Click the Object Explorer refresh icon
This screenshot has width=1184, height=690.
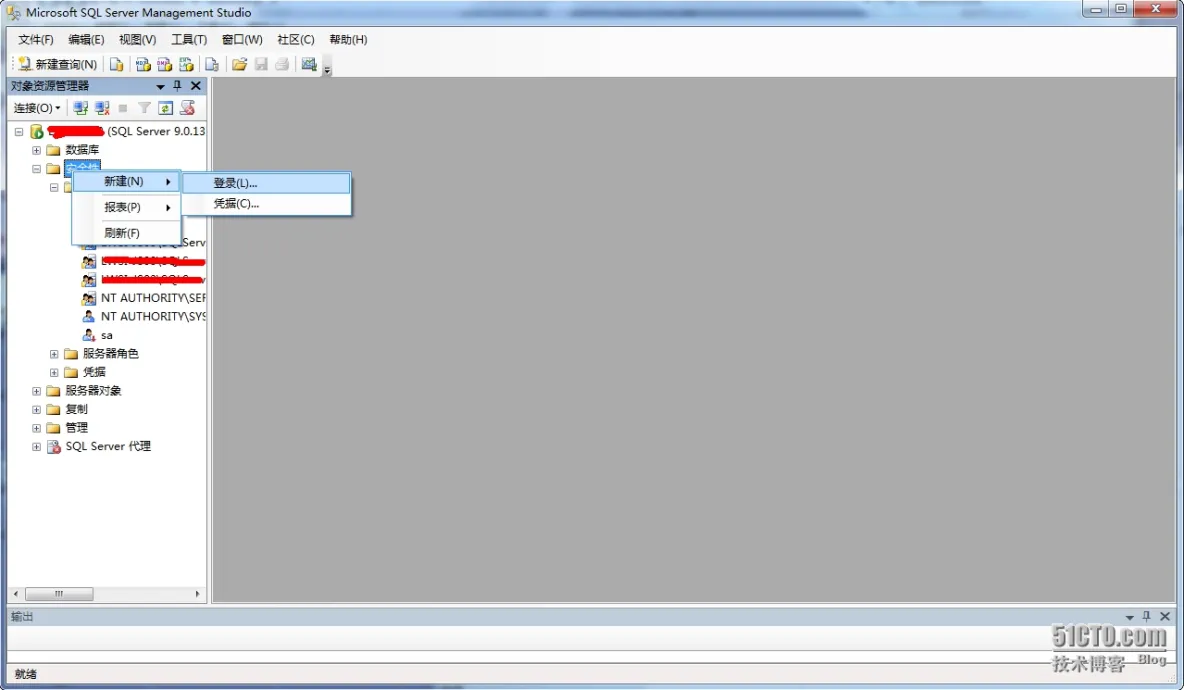(165, 108)
